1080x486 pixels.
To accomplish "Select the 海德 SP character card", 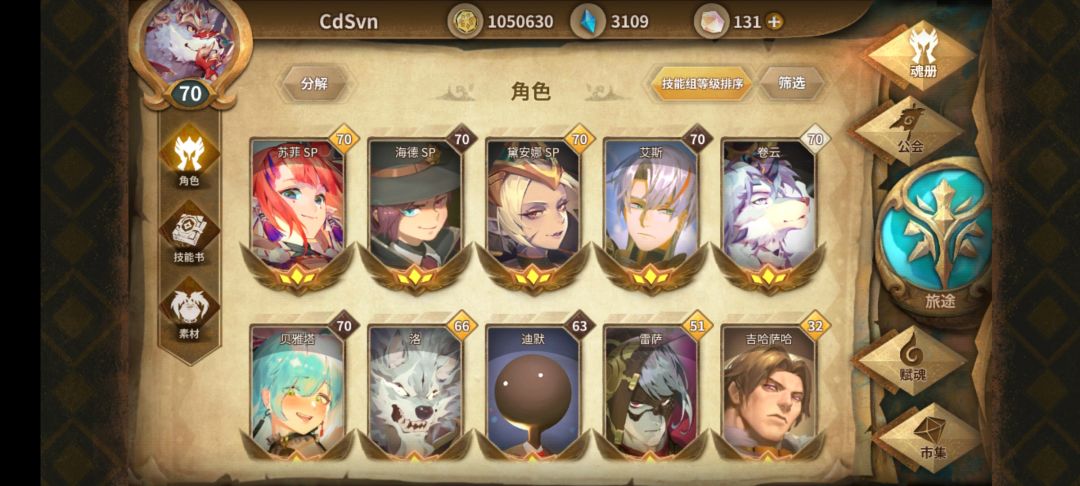I will coord(415,210).
